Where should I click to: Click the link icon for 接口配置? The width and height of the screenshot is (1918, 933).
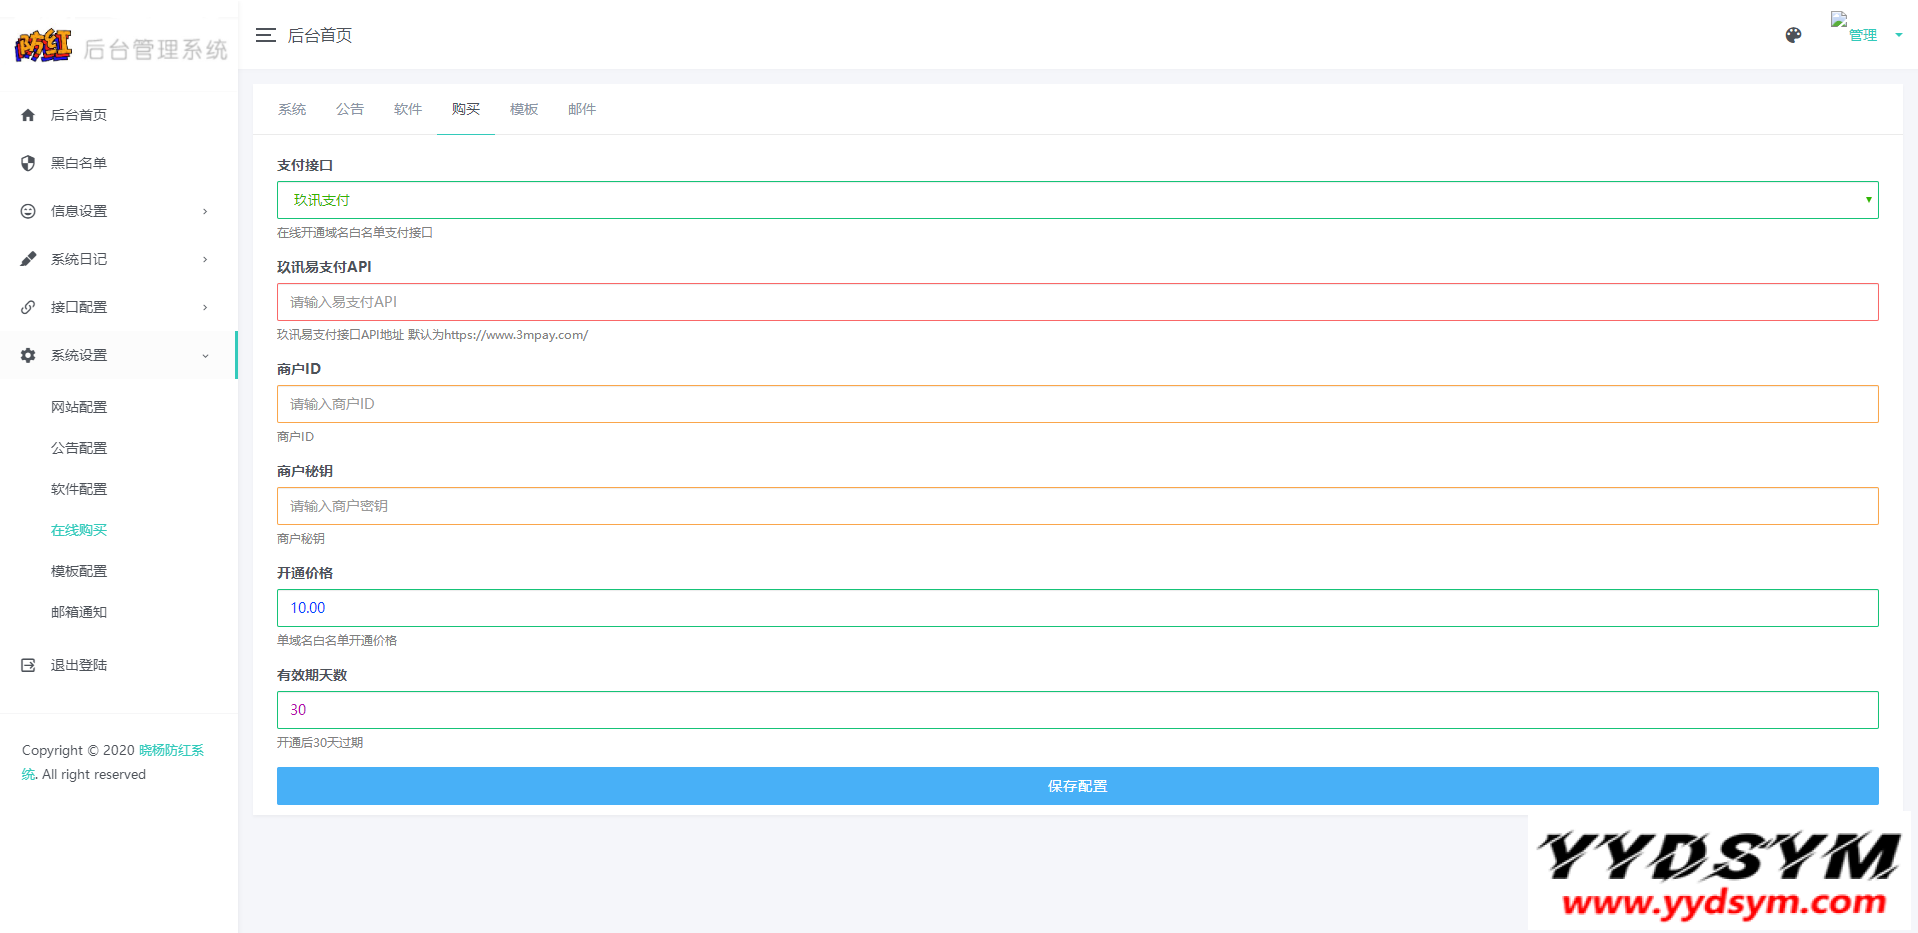[x=28, y=307]
